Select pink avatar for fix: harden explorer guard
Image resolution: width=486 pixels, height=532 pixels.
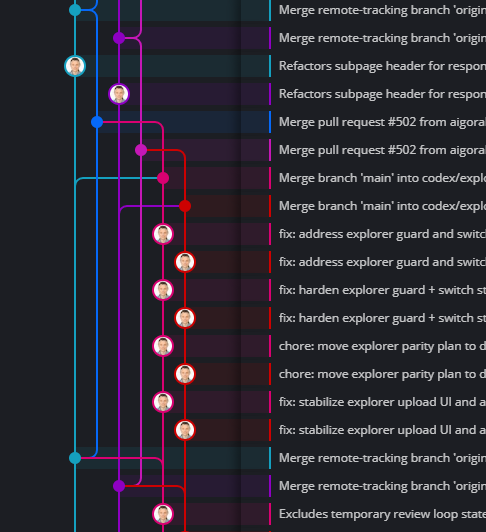(x=163, y=290)
